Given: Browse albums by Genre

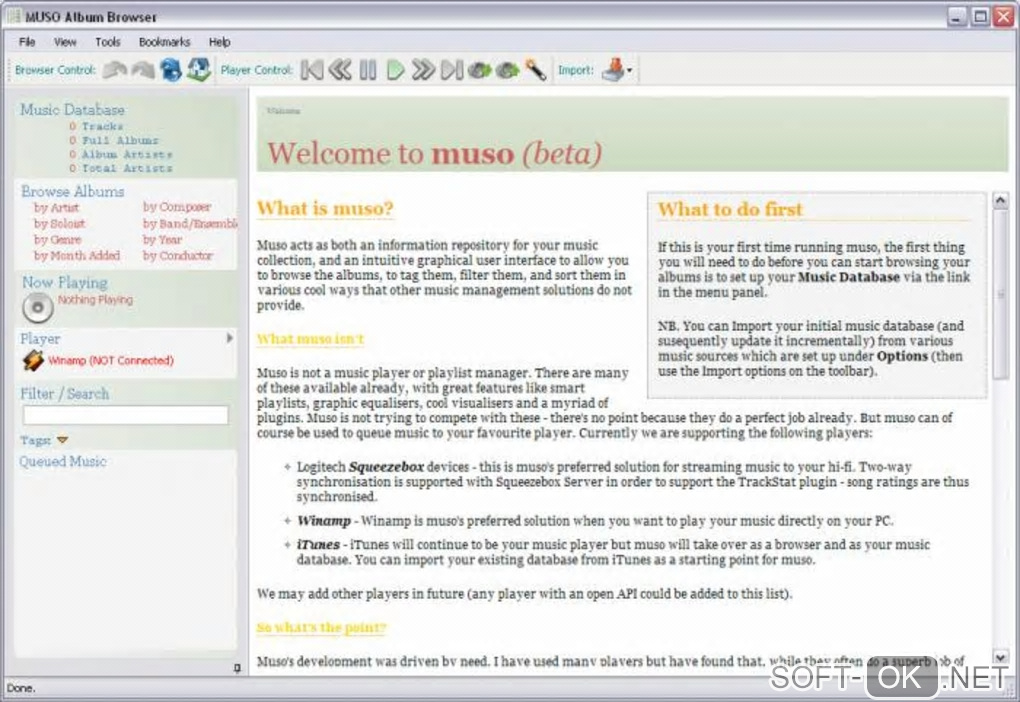Looking at the screenshot, I should pos(57,239).
